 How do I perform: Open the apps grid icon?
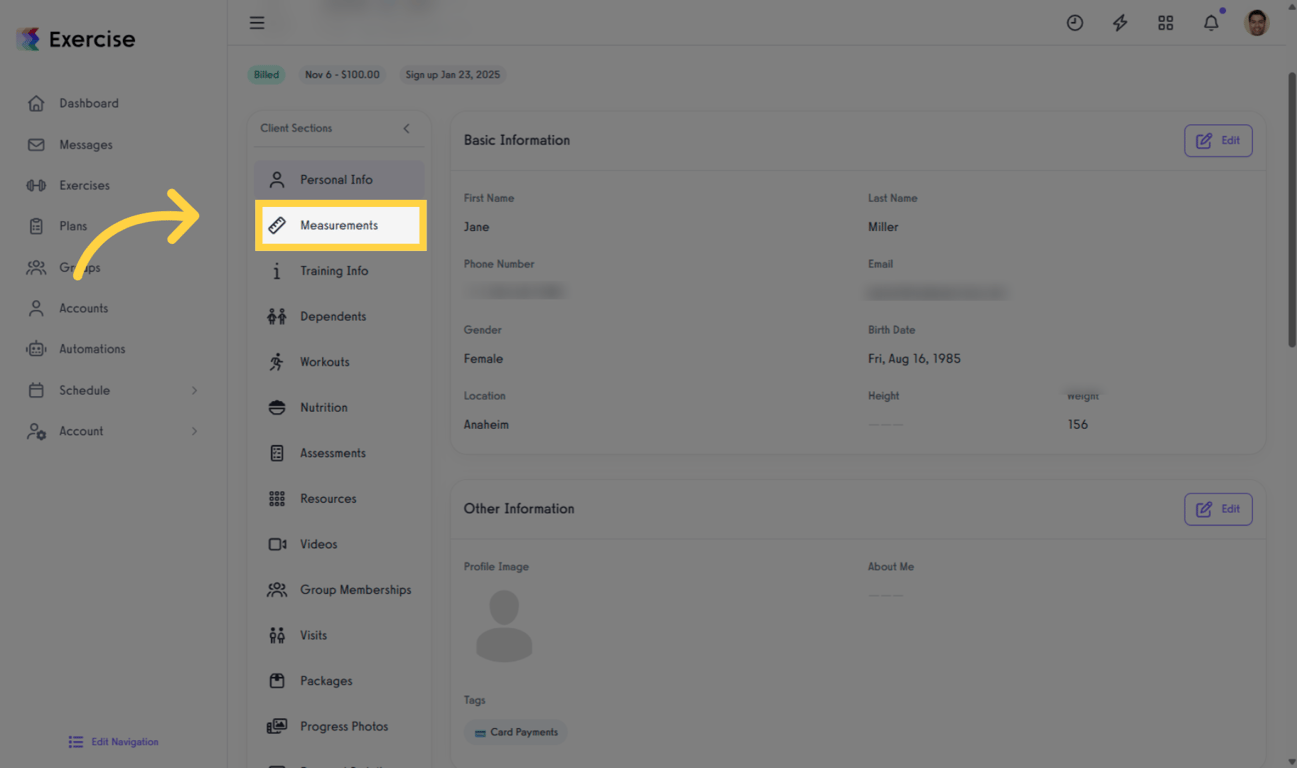pos(1165,22)
